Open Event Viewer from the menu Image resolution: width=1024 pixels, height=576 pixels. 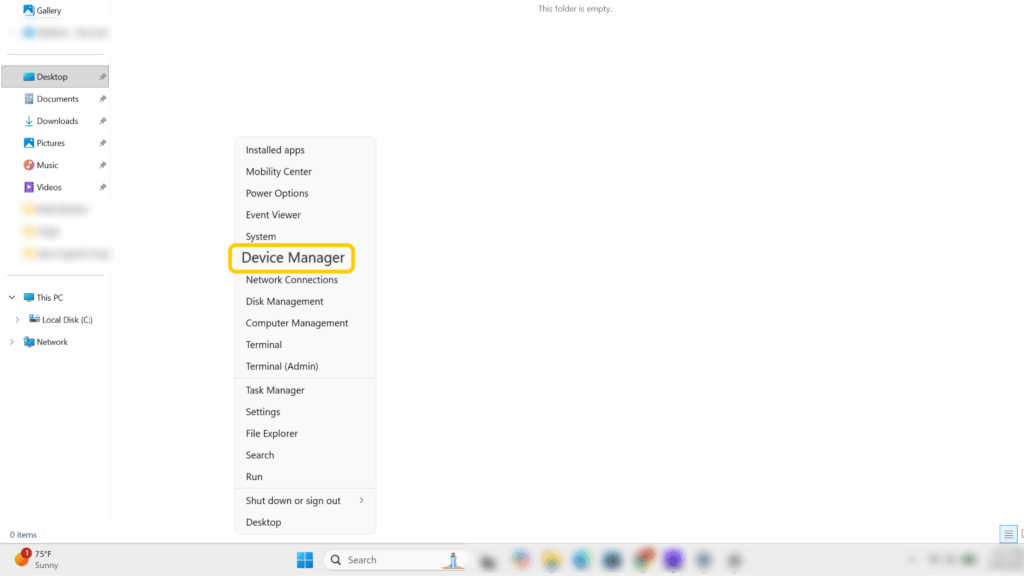click(x=273, y=214)
